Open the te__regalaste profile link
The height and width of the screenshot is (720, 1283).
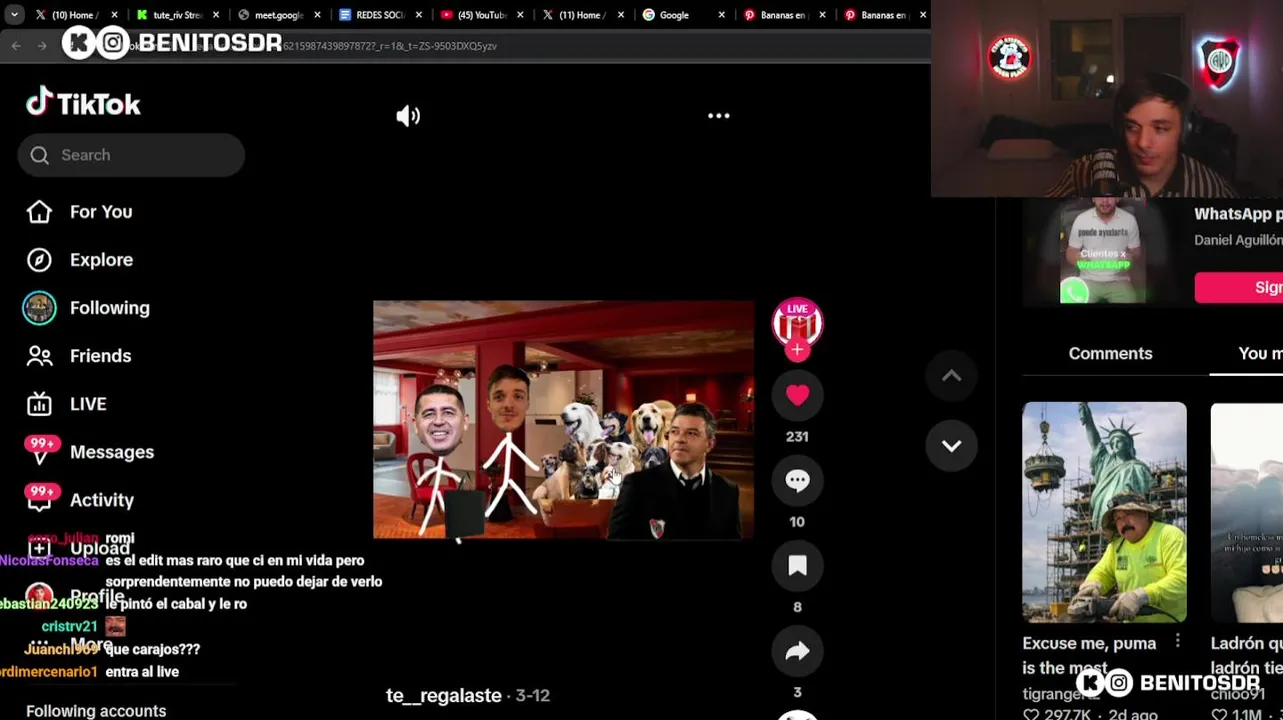click(x=443, y=695)
